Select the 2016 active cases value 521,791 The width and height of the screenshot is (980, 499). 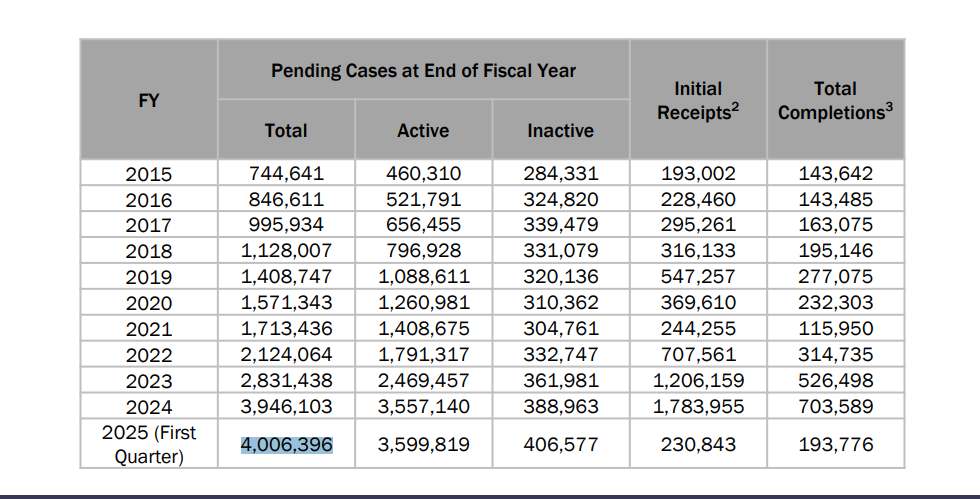tap(423, 199)
